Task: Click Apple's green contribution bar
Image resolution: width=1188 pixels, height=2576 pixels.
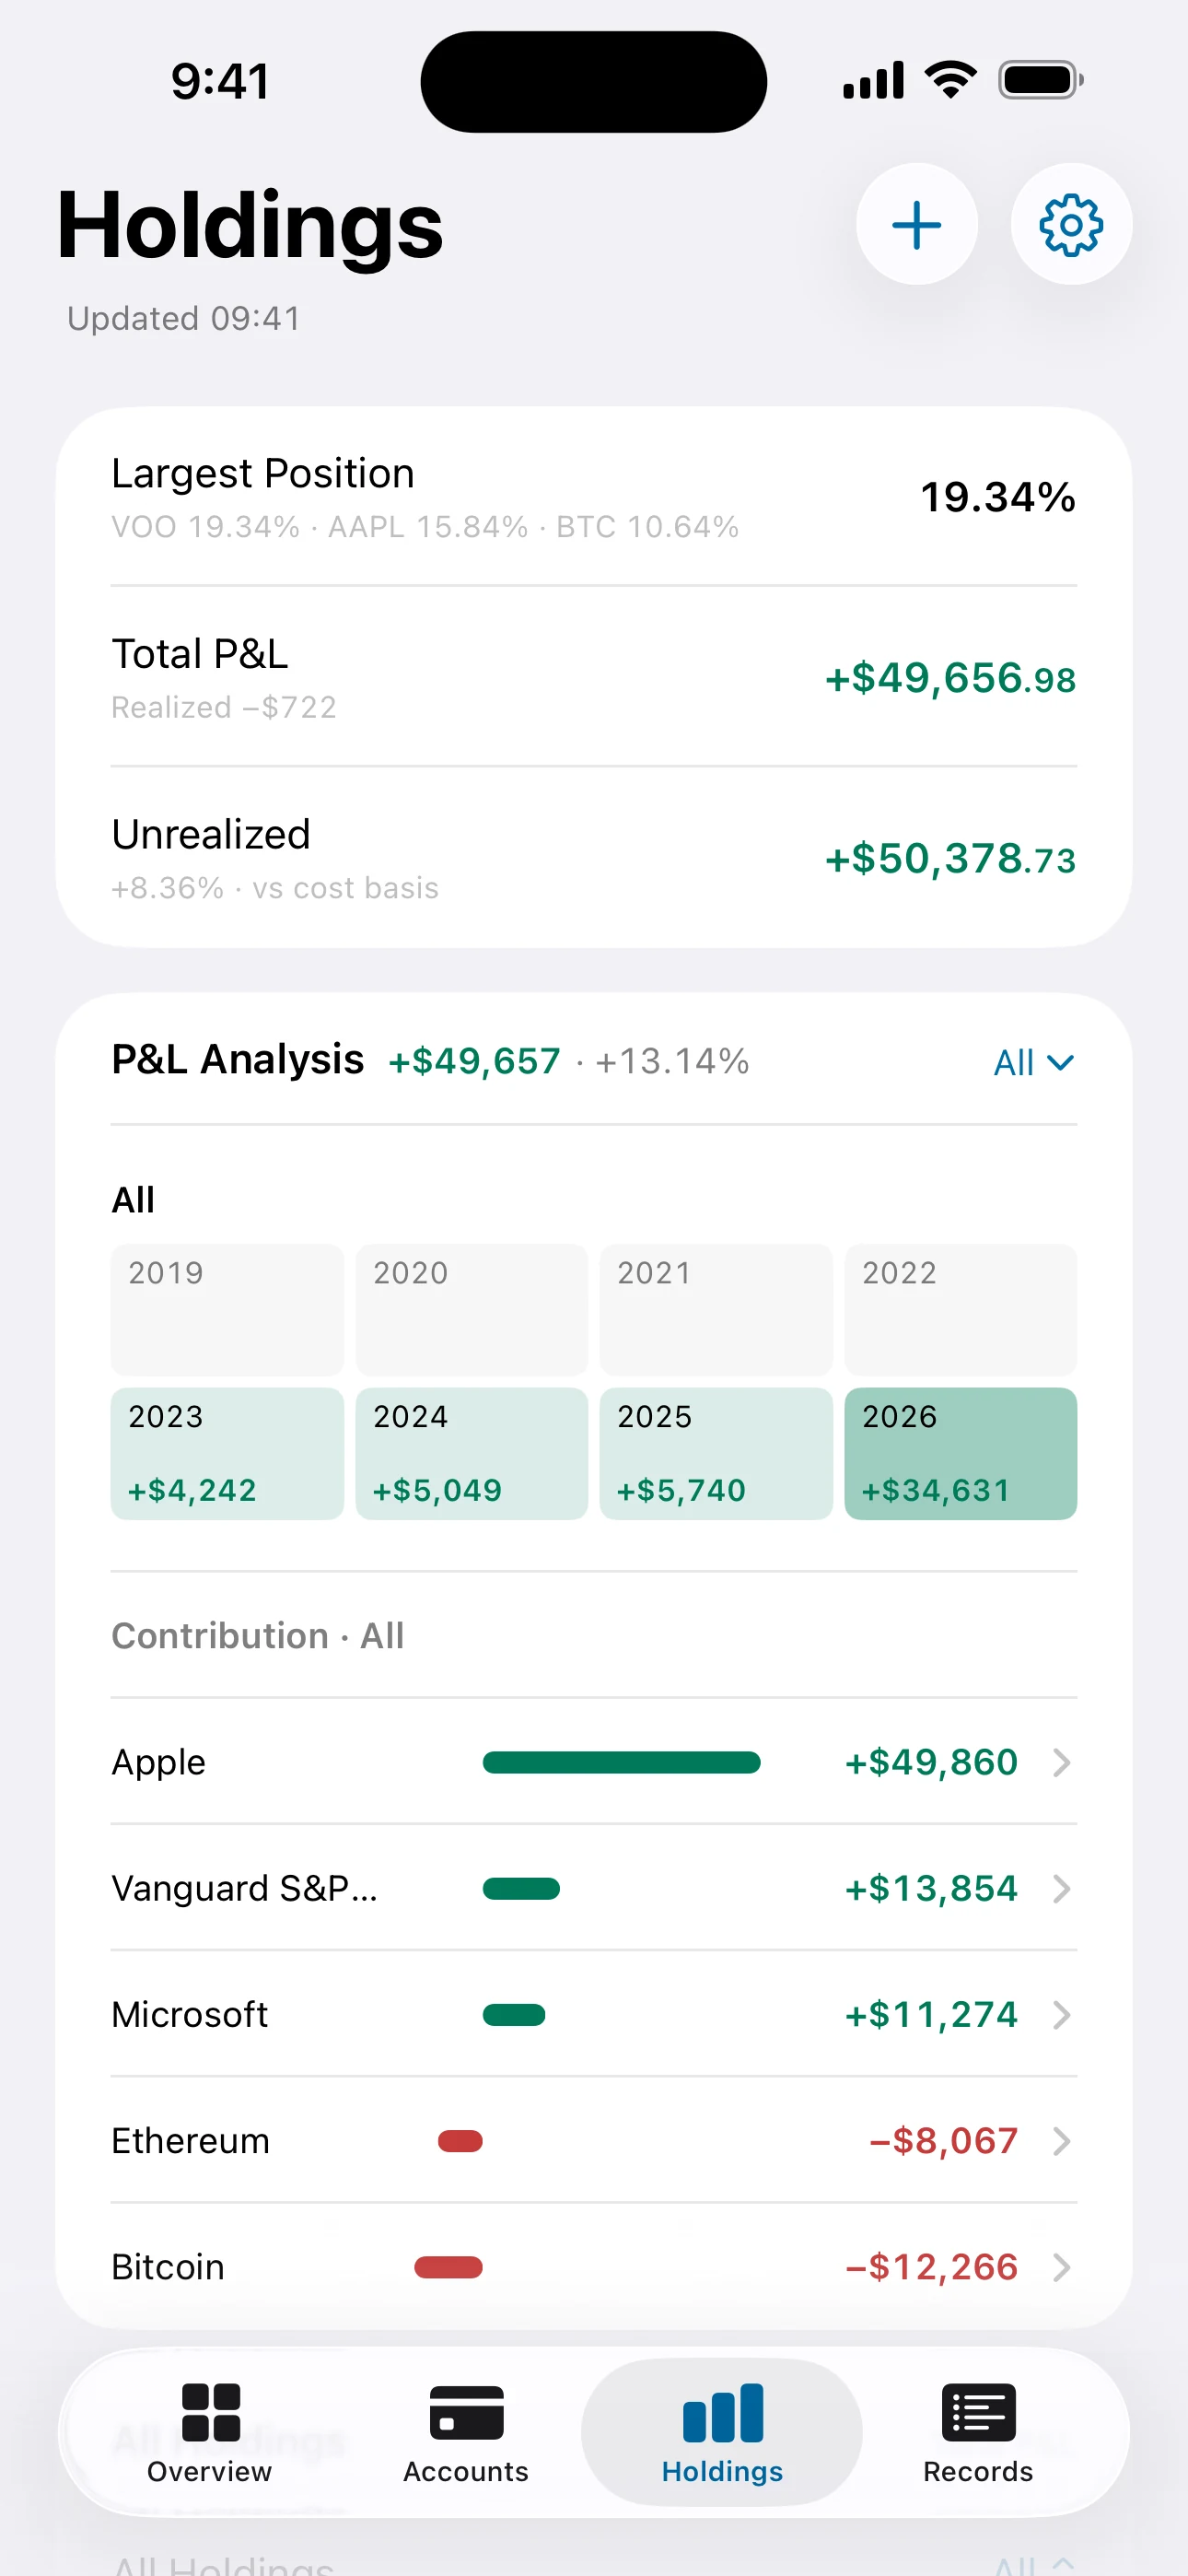Action: (x=621, y=1762)
